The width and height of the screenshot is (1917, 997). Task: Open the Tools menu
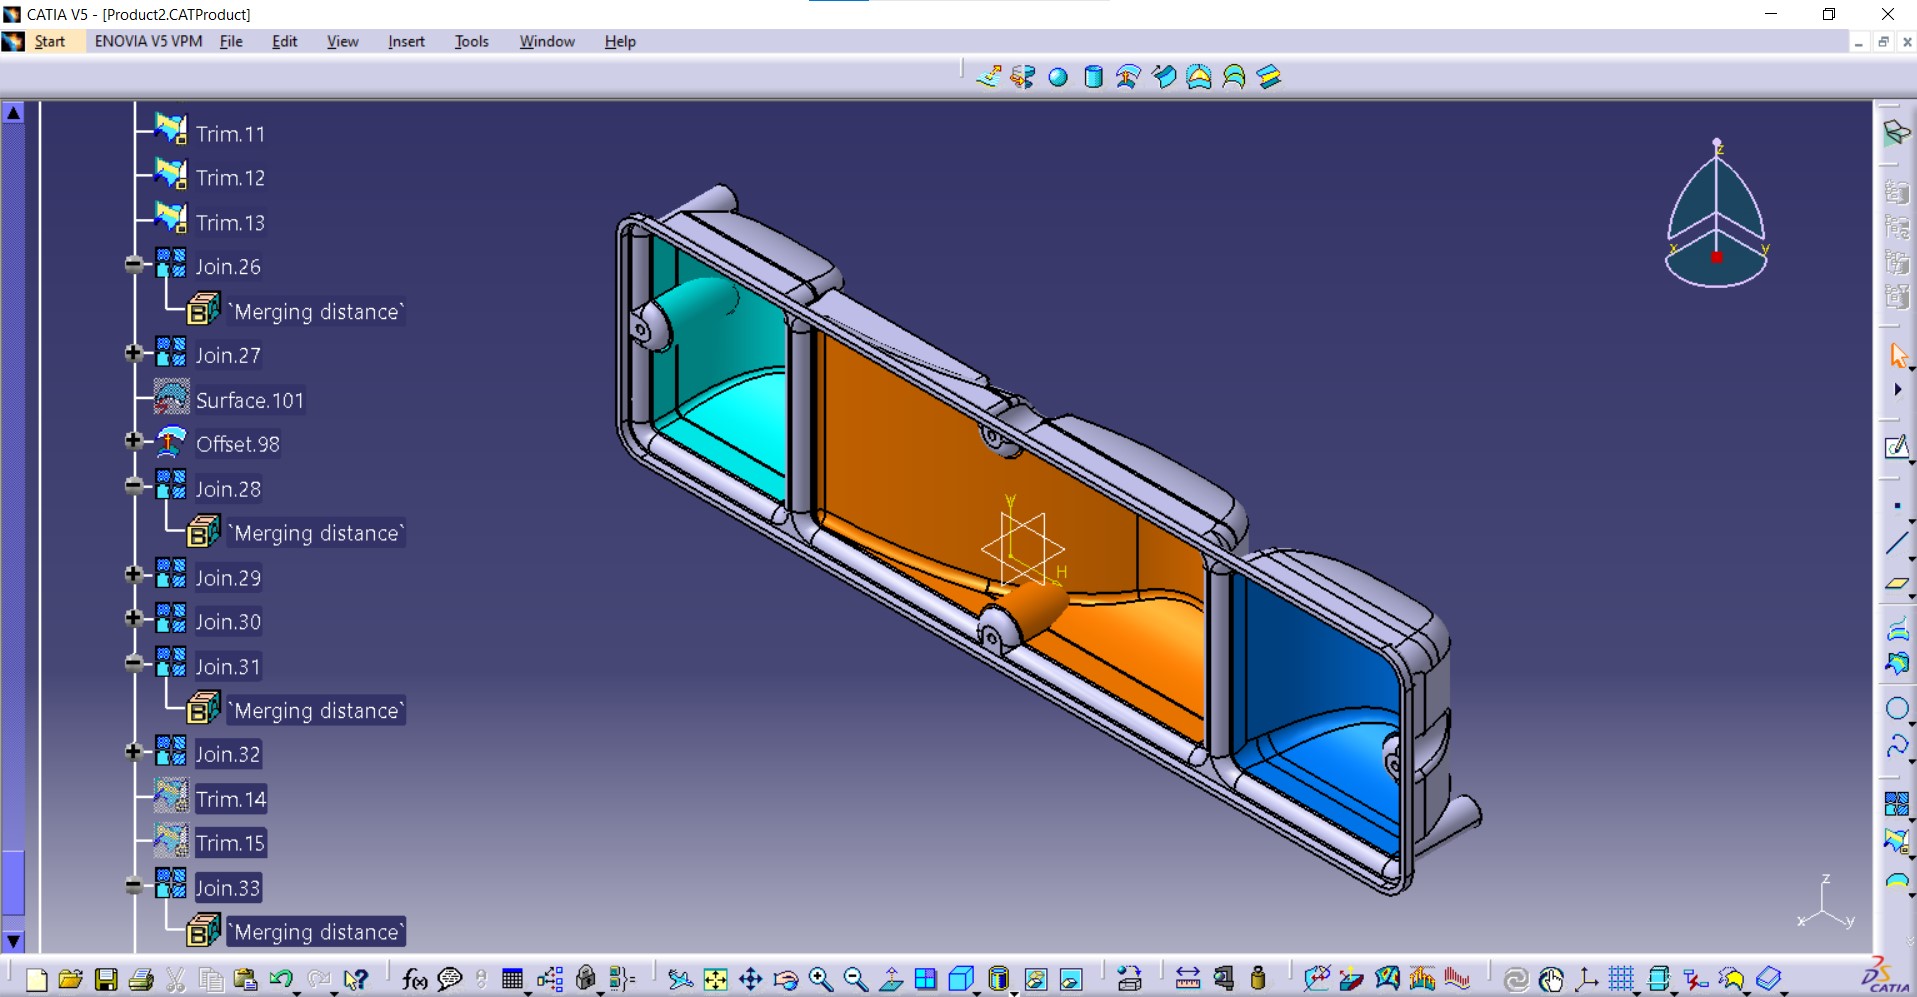click(x=471, y=41)
